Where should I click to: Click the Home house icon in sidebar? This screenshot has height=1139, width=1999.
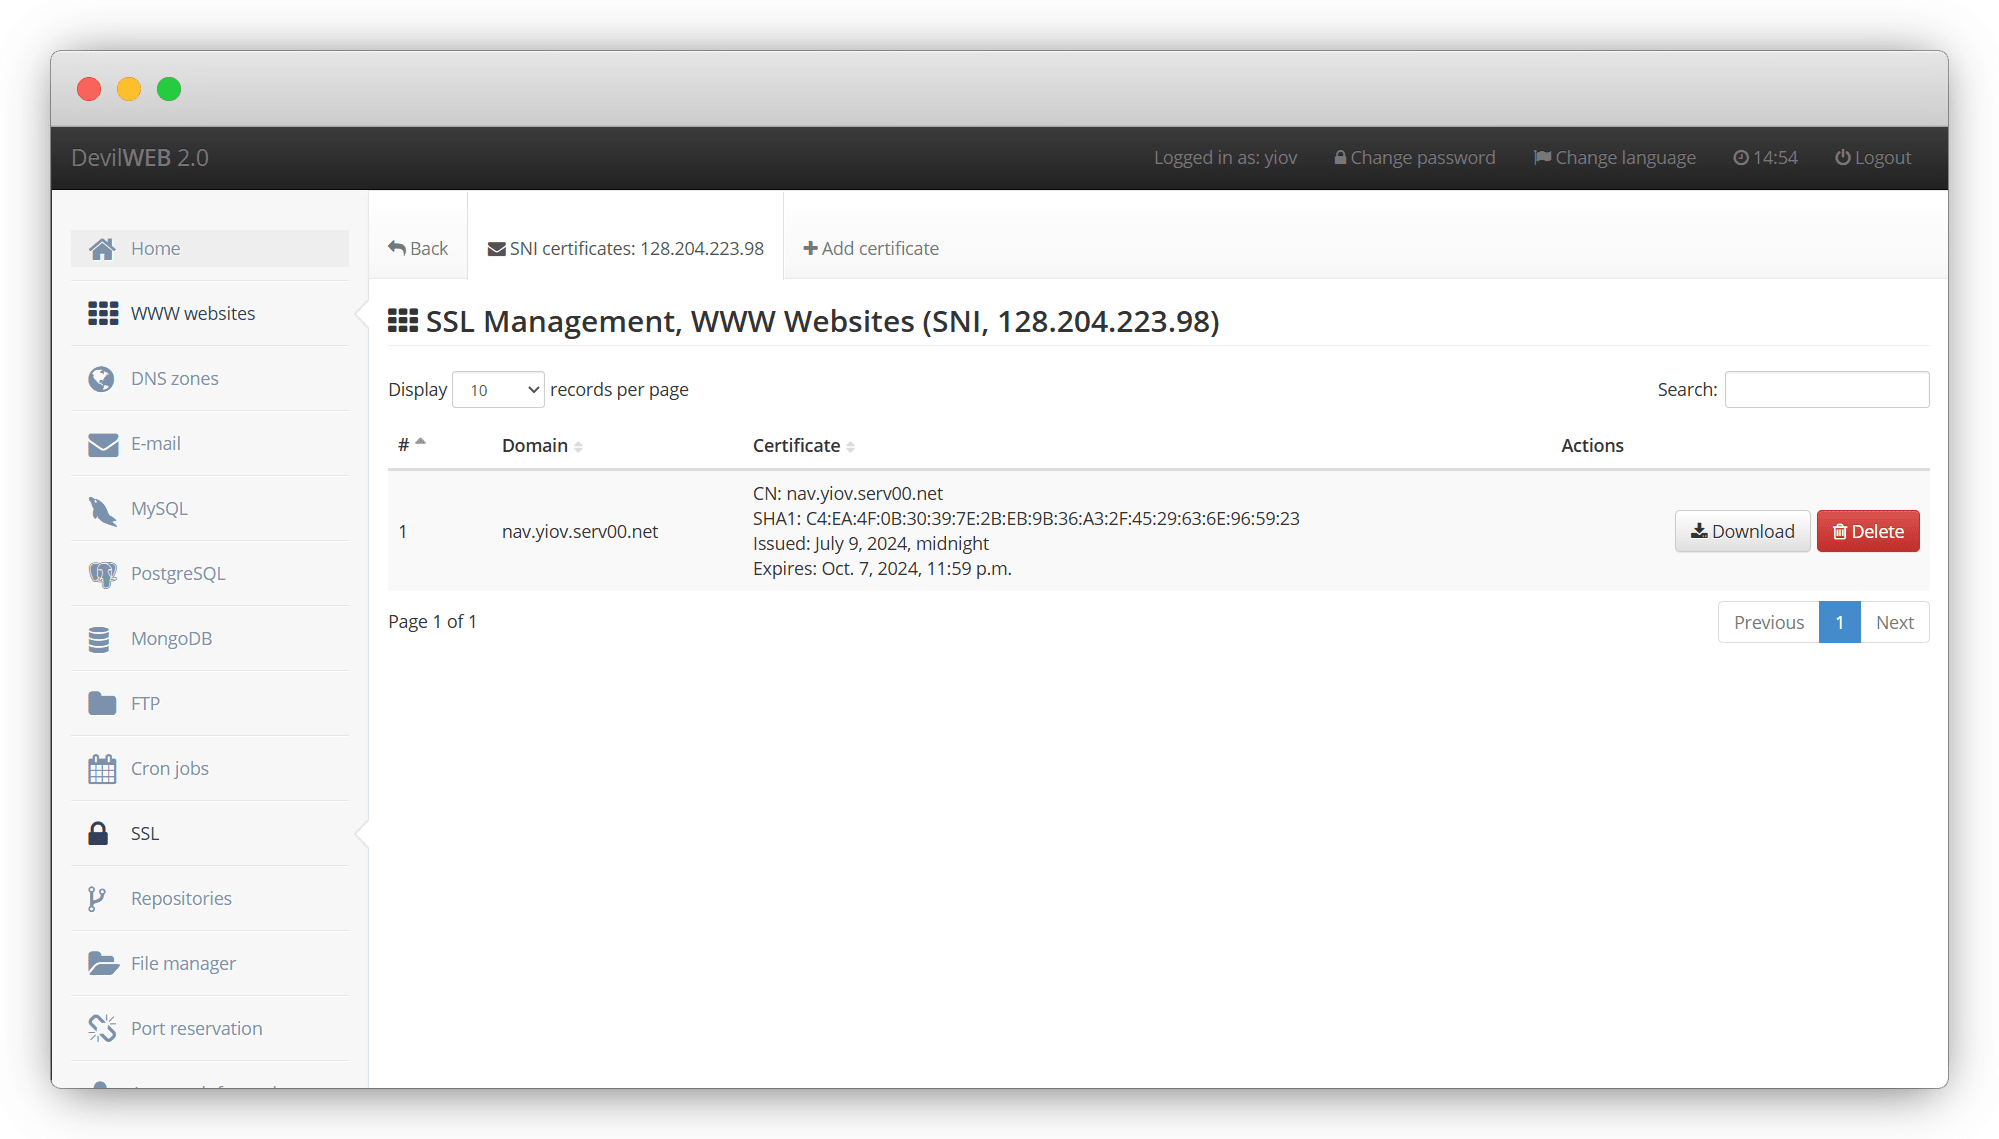102,249
